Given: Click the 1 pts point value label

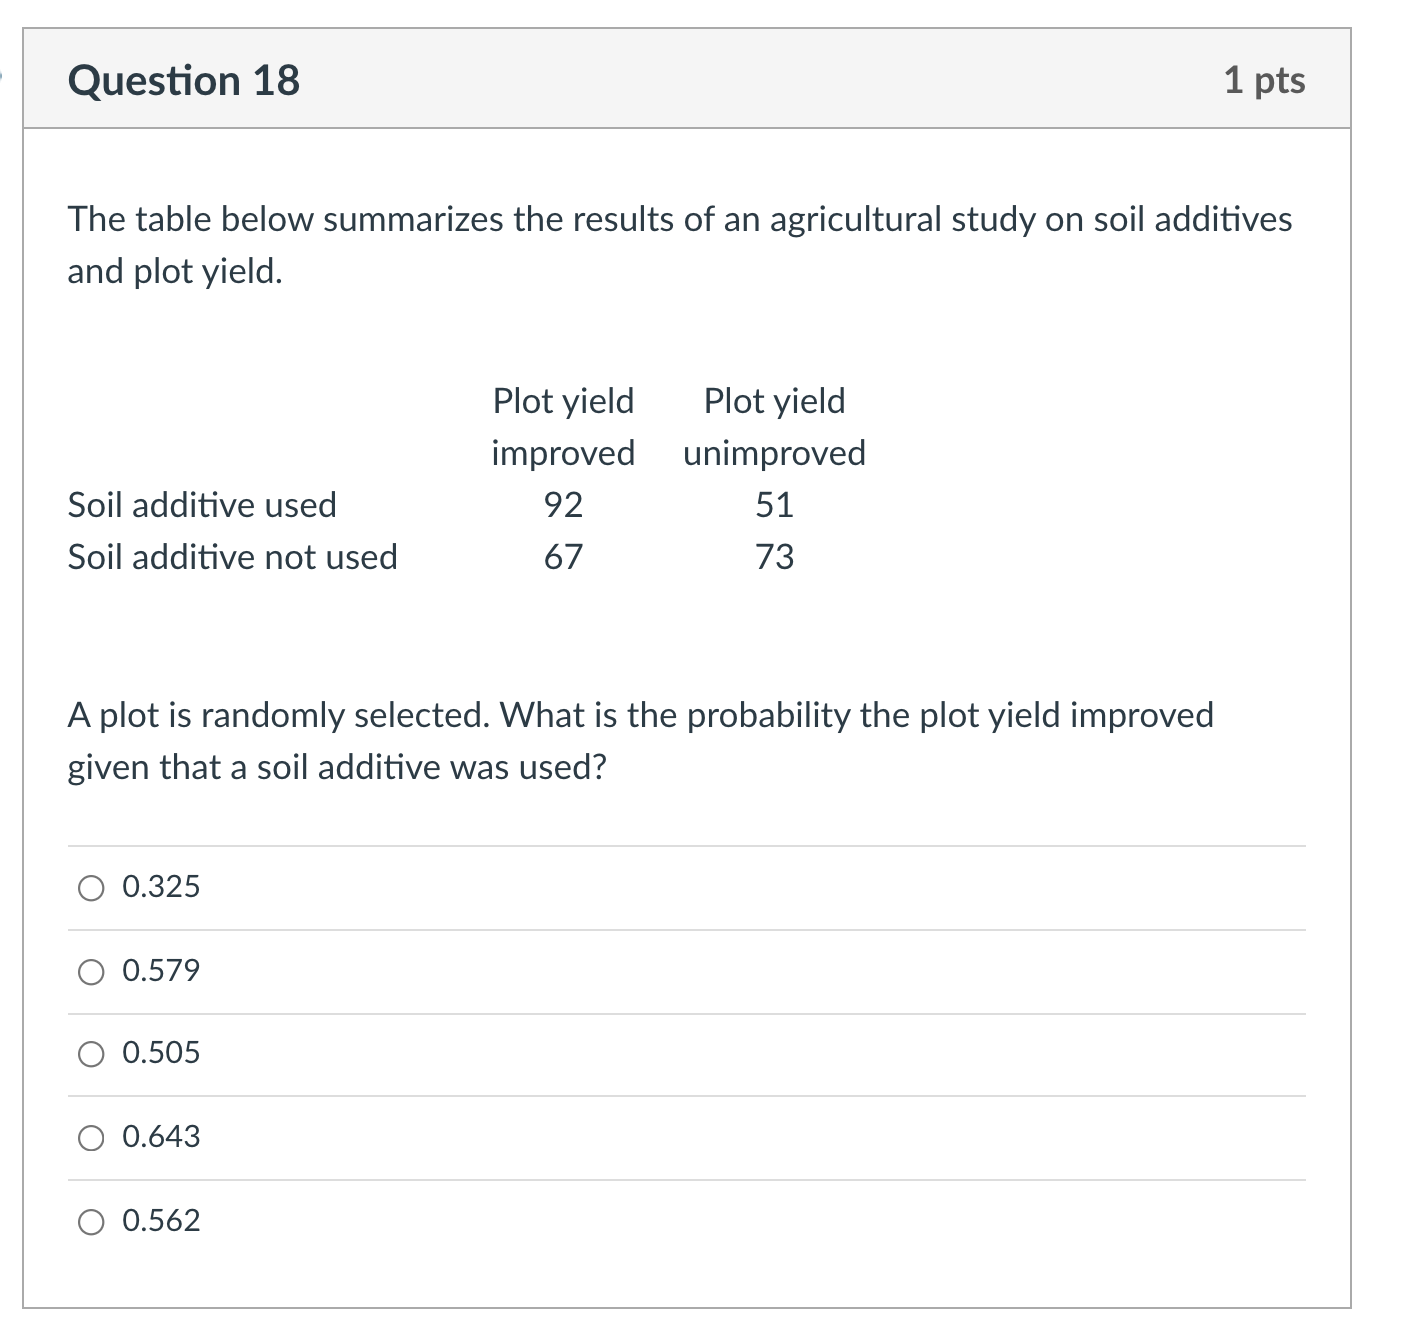Looking at the screenshot, I should point(1265,81).
